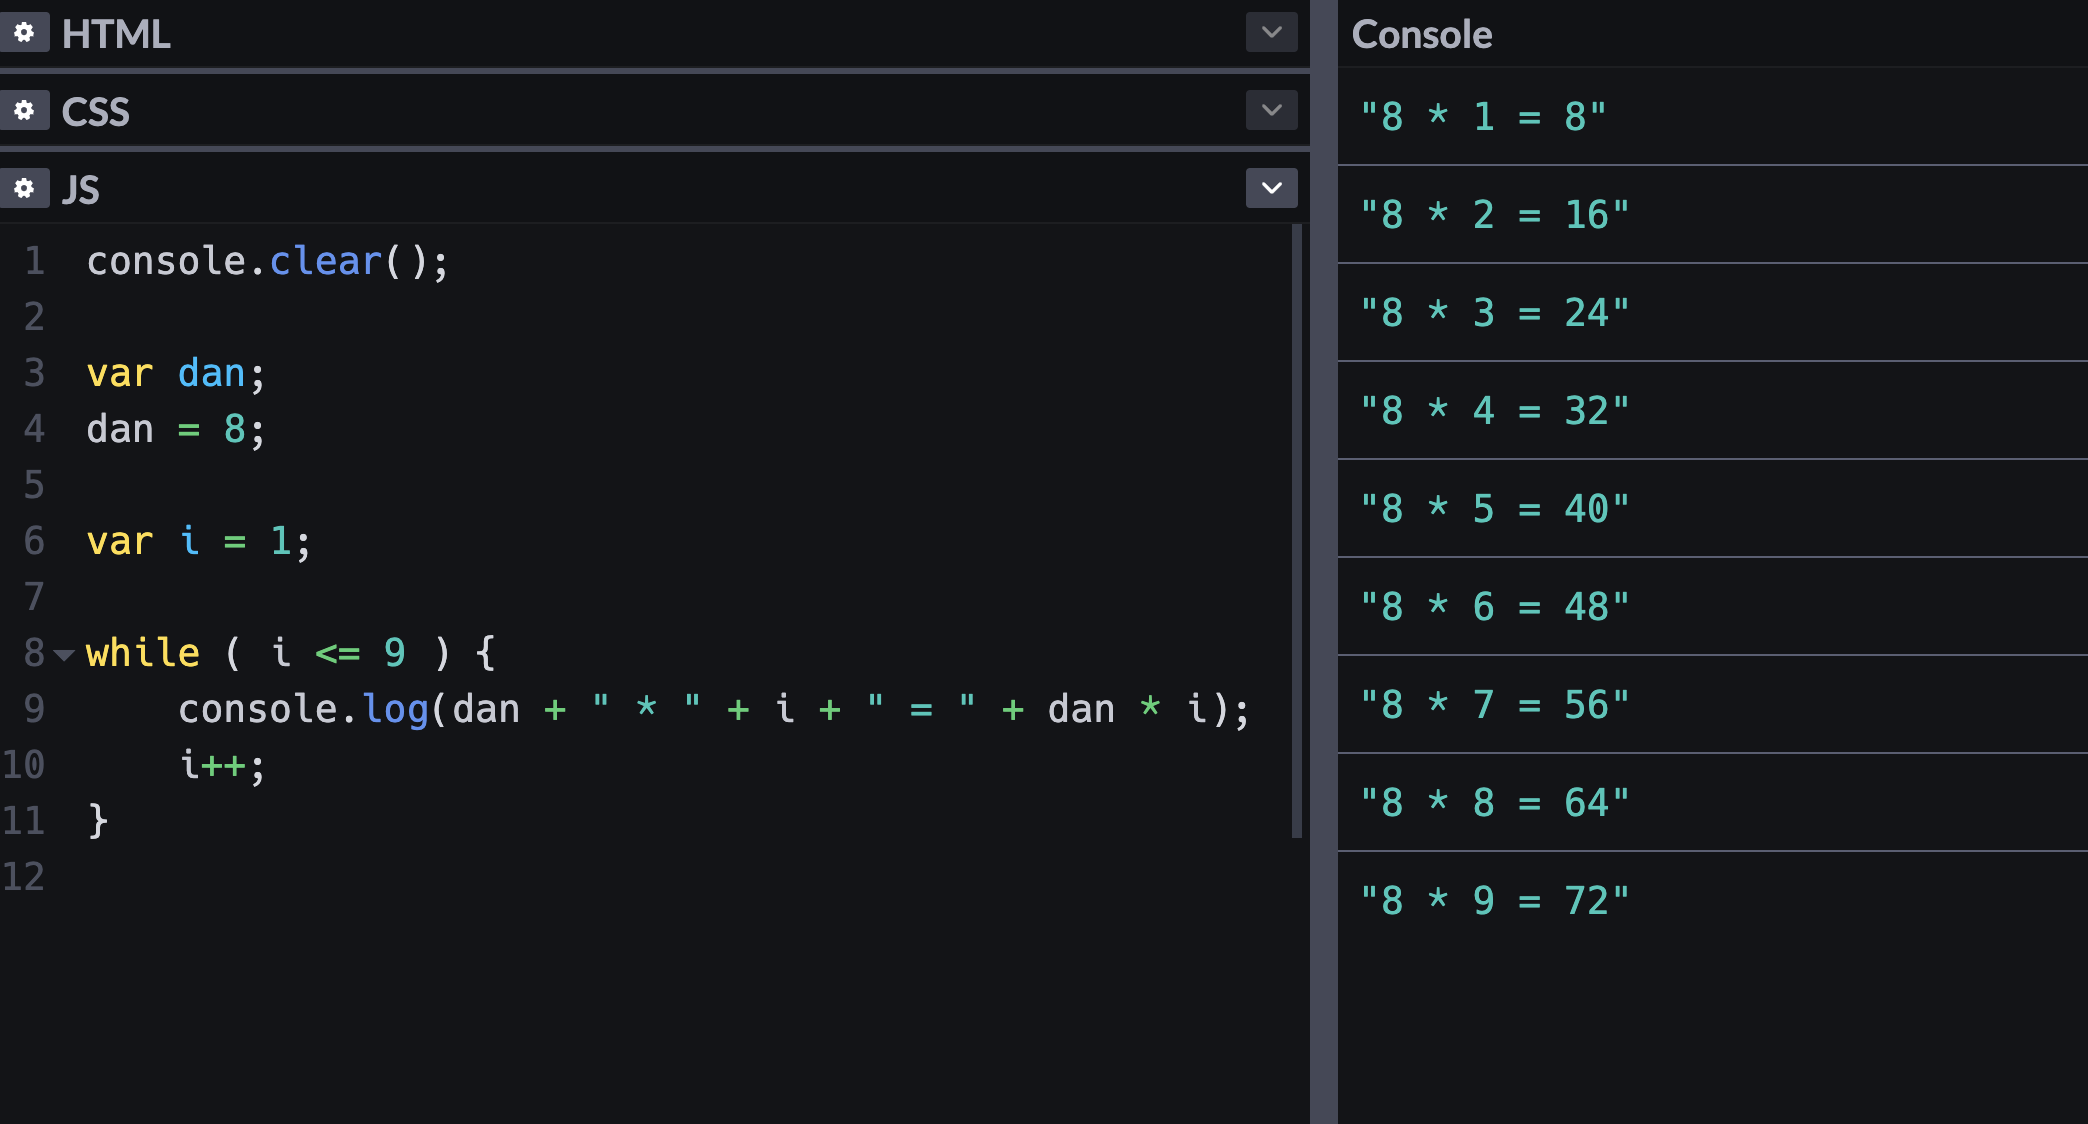Click console output "8 * 1 = 8"
Screen dimensions: 2088x1124
pyautogui.click(x=1483, y=117)
